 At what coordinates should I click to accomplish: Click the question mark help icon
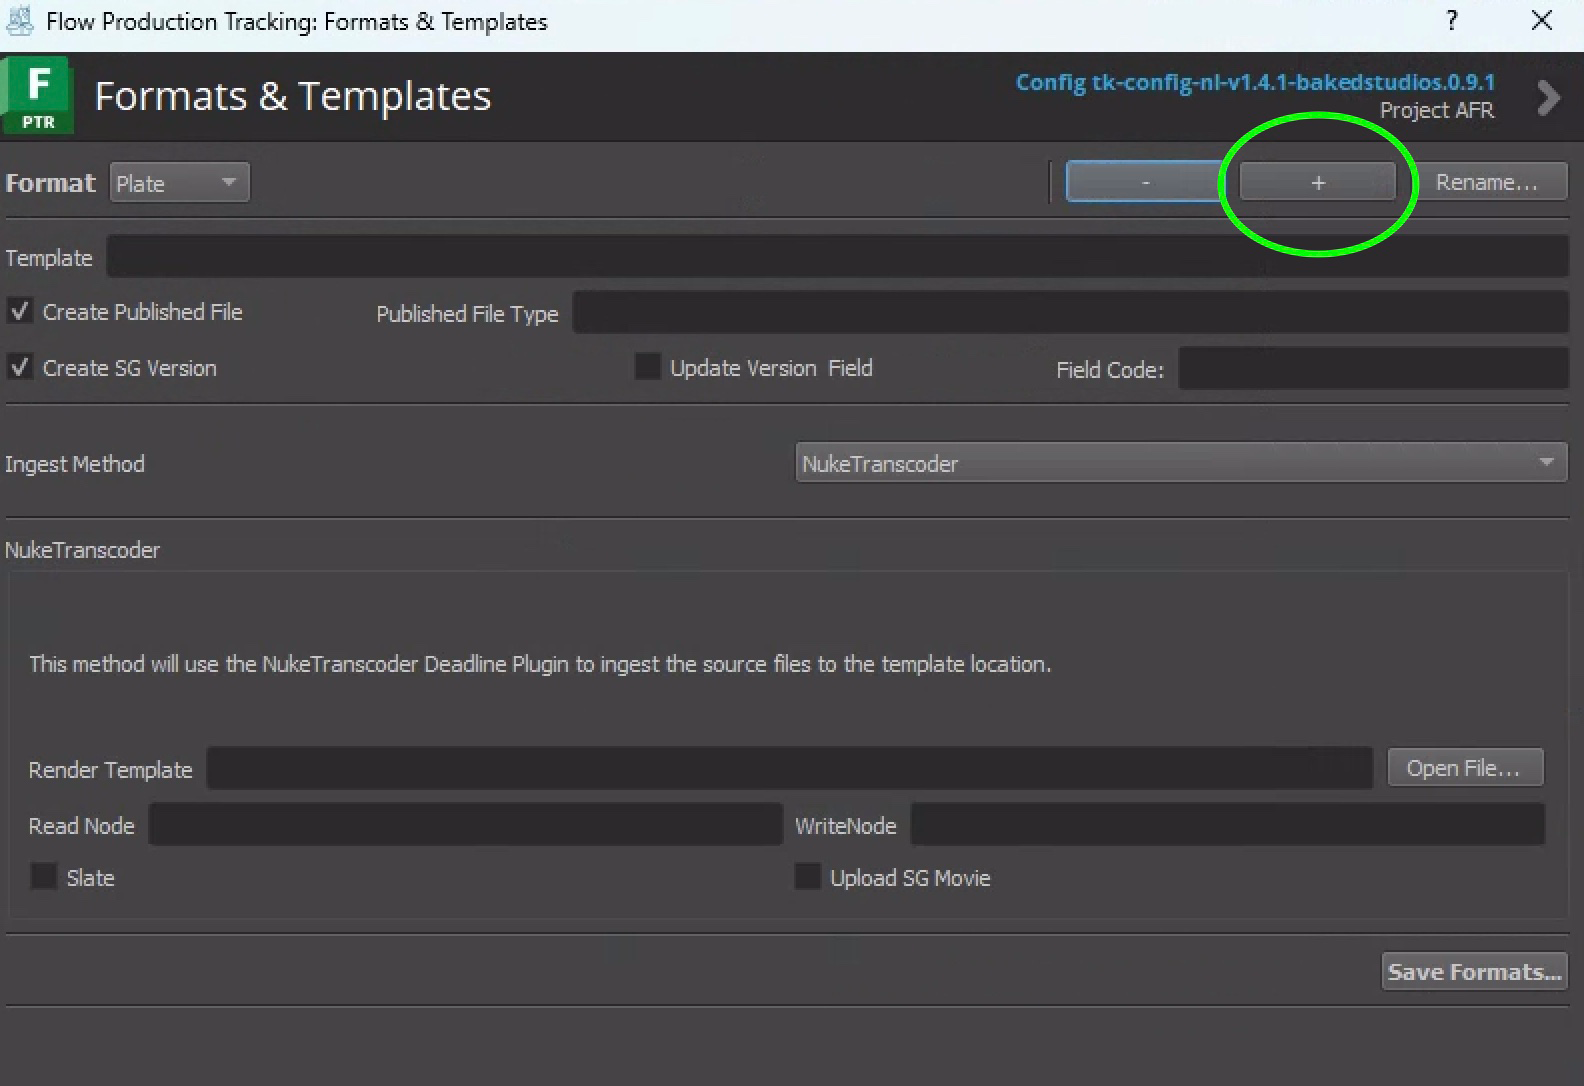1451,21
